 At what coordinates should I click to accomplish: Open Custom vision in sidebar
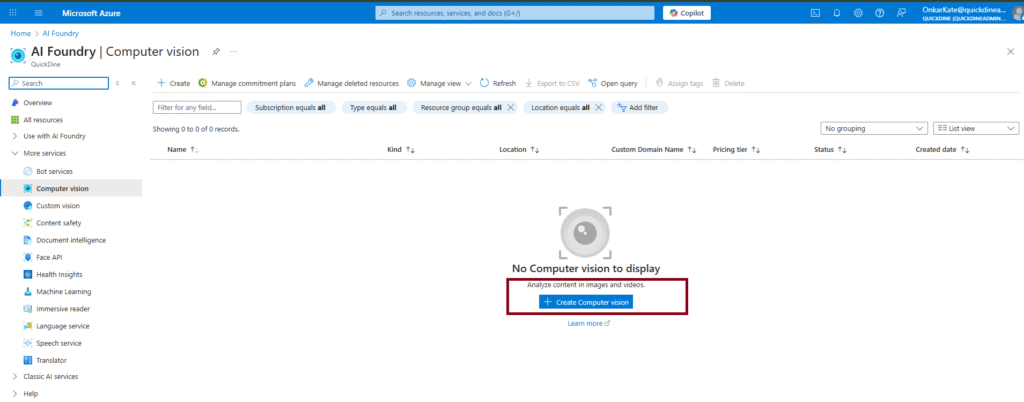[58, 206]
